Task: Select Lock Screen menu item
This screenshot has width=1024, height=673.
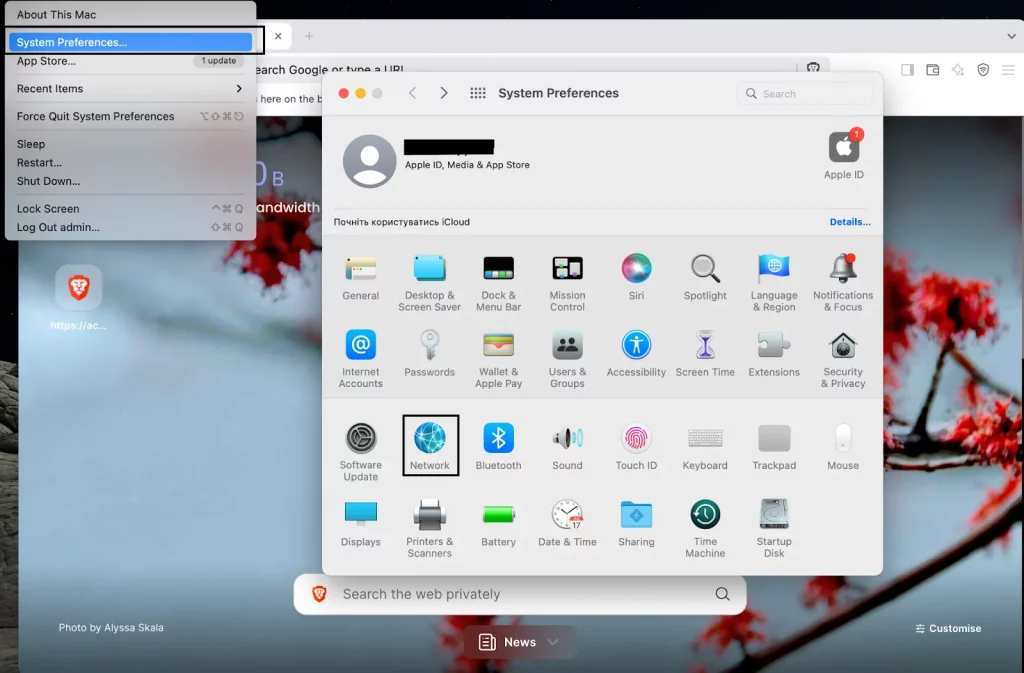Action: [x=131, y=209]
